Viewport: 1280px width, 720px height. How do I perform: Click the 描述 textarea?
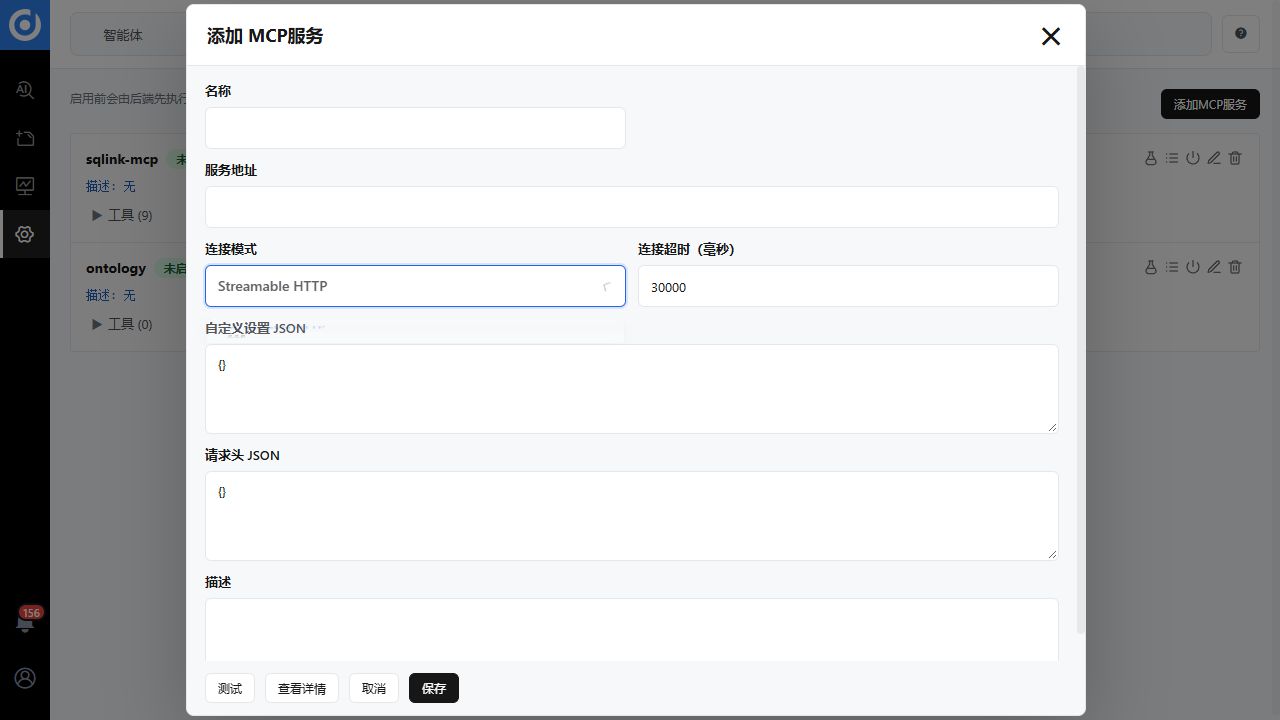[632, 630]
